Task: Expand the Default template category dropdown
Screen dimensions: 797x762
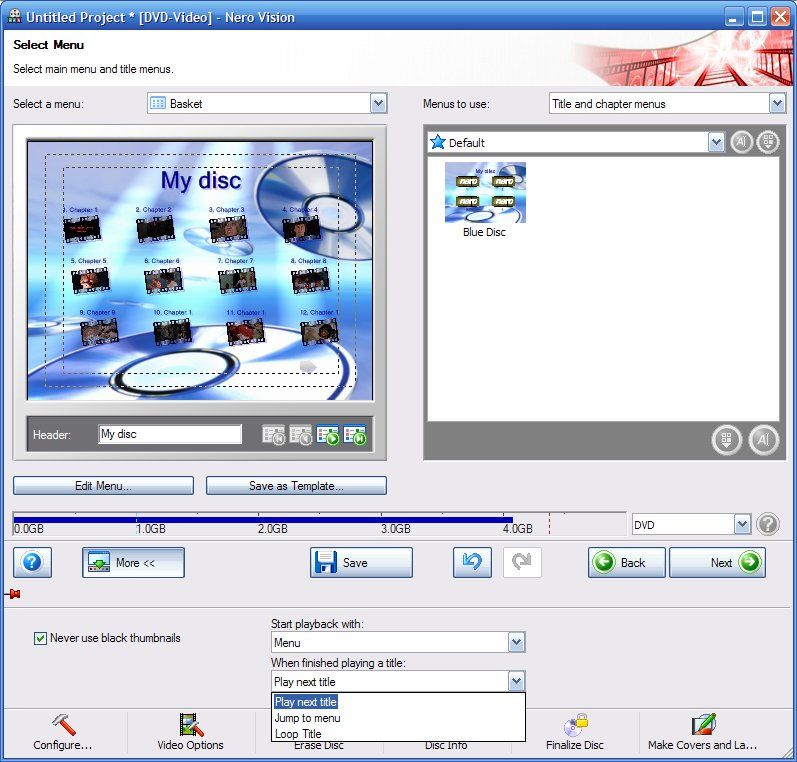Action: pyautogui.click(x=716, y=142)
